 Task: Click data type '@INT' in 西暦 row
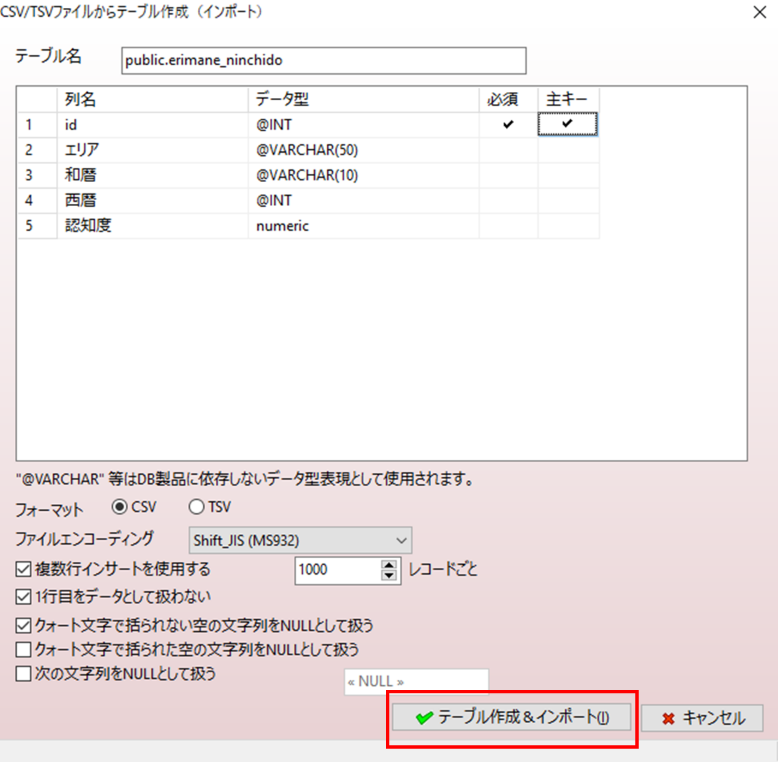tap(363, 200)
